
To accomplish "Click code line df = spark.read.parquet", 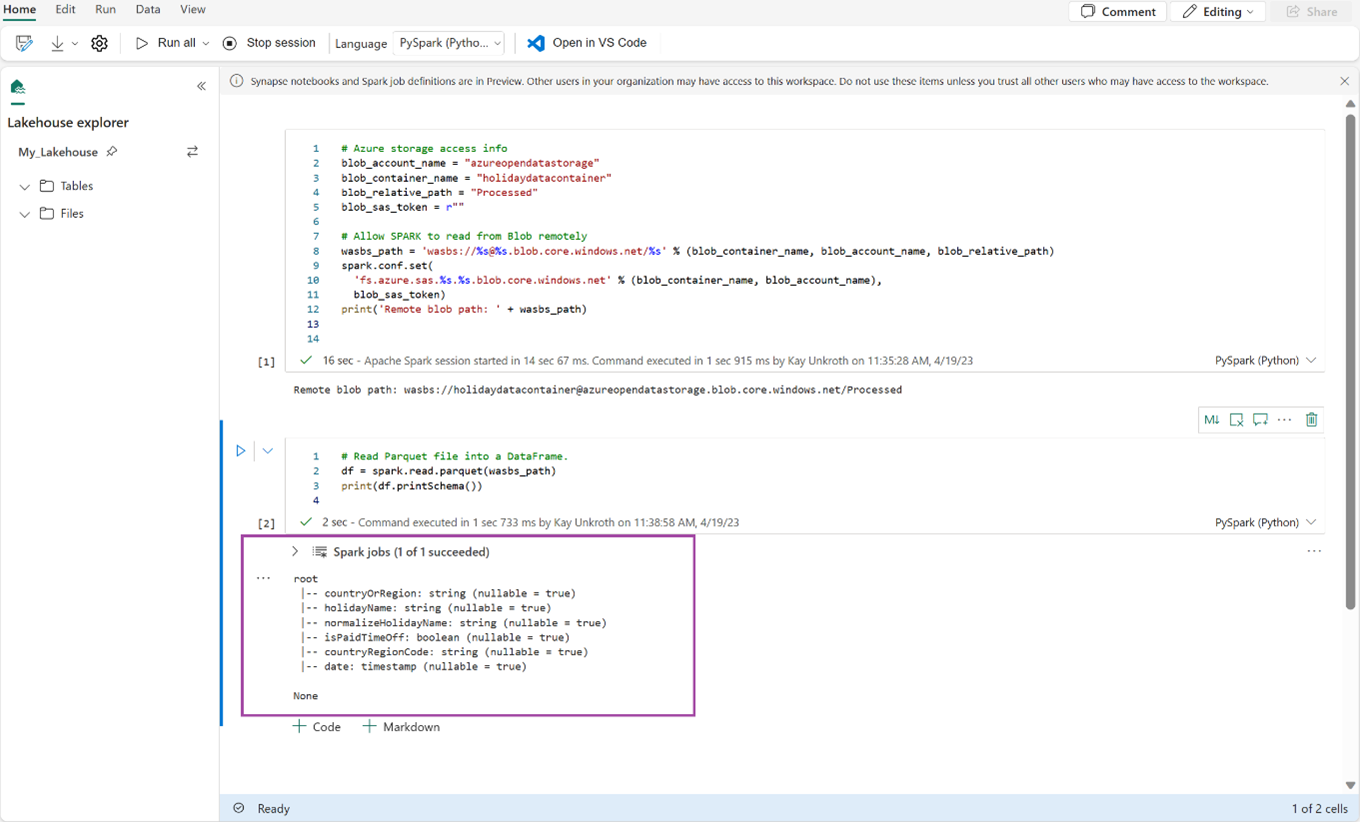I will tap(448, 471).
